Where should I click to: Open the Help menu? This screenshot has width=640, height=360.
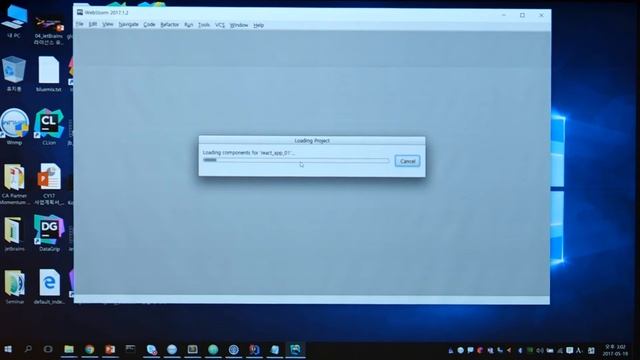click(x=258, y=25)
